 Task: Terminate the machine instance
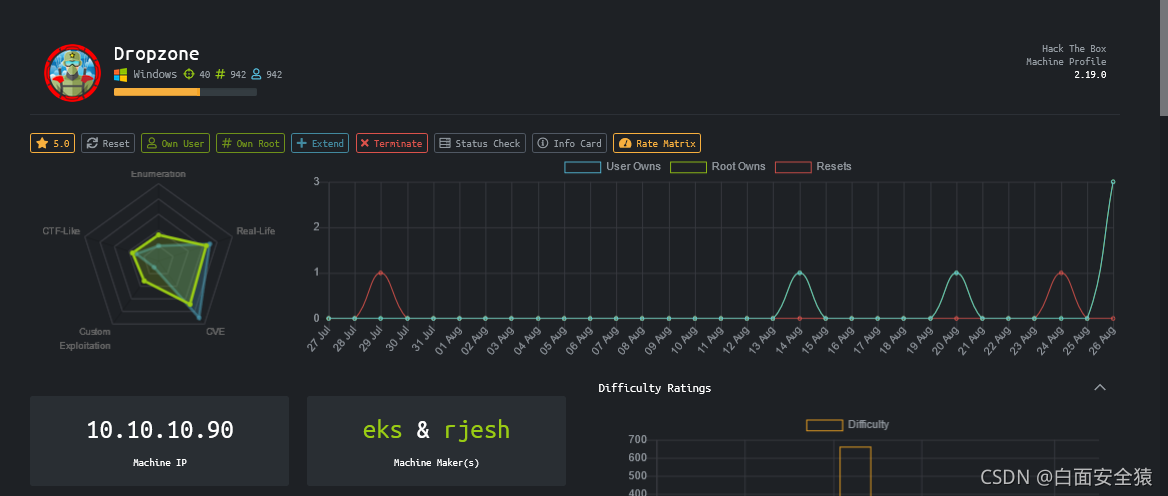391,143
